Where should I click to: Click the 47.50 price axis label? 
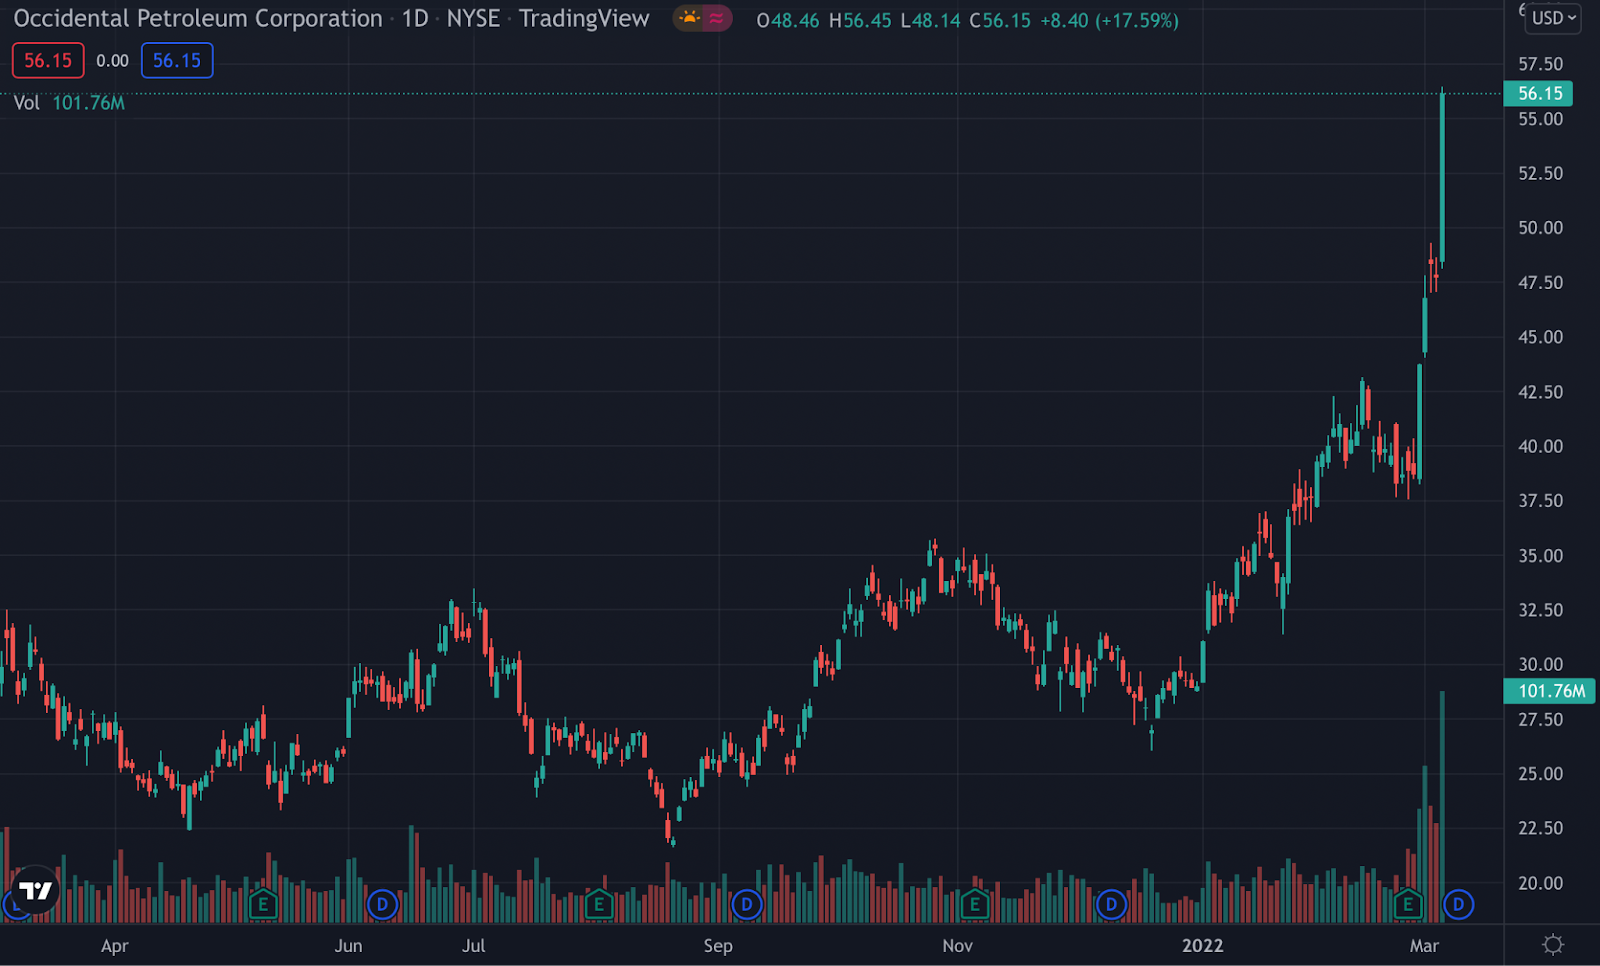point(1540,283)
